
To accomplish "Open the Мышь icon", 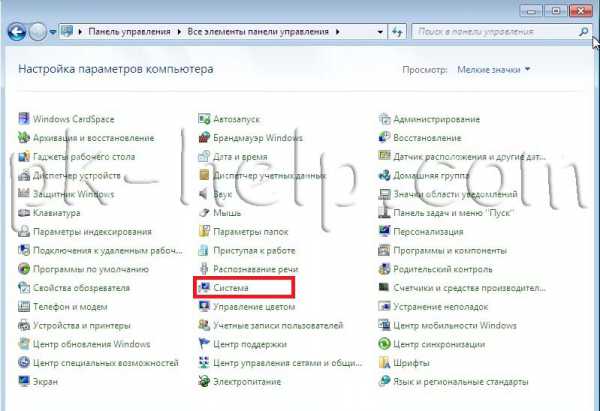I will [204, 212].
